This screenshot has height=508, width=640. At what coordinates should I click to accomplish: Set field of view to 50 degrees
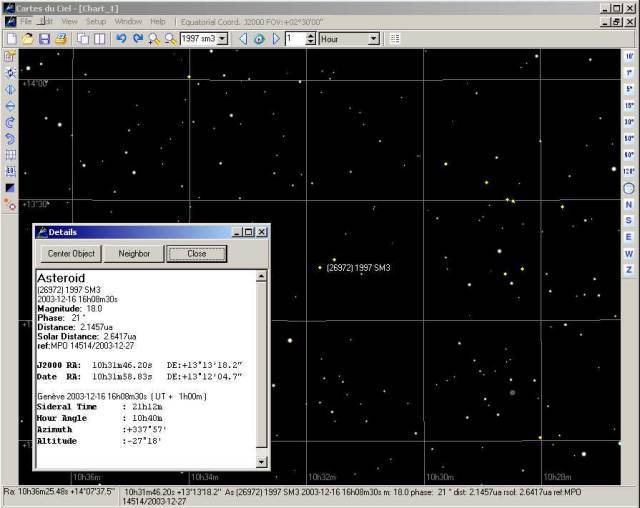tap(629, 138)
